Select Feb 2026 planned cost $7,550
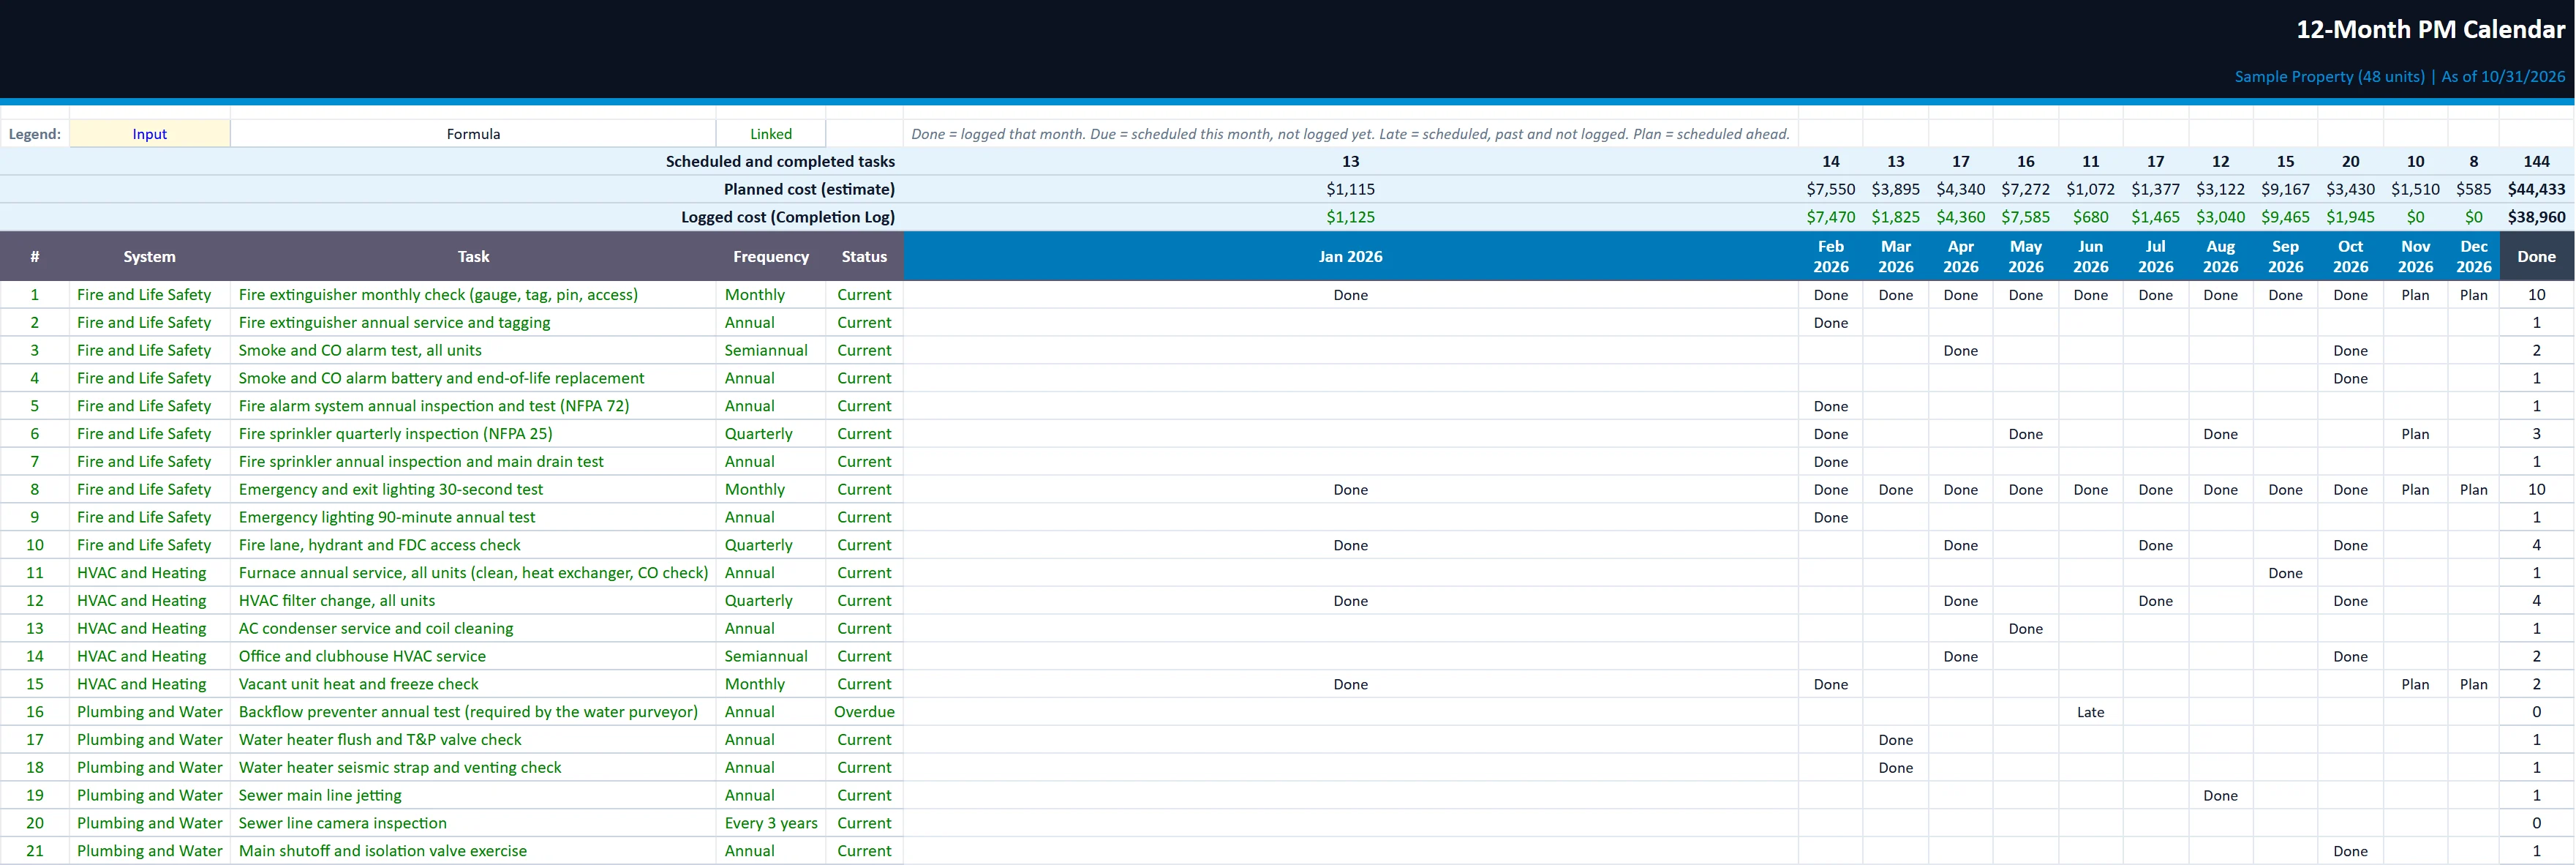 click(1830, 189)
